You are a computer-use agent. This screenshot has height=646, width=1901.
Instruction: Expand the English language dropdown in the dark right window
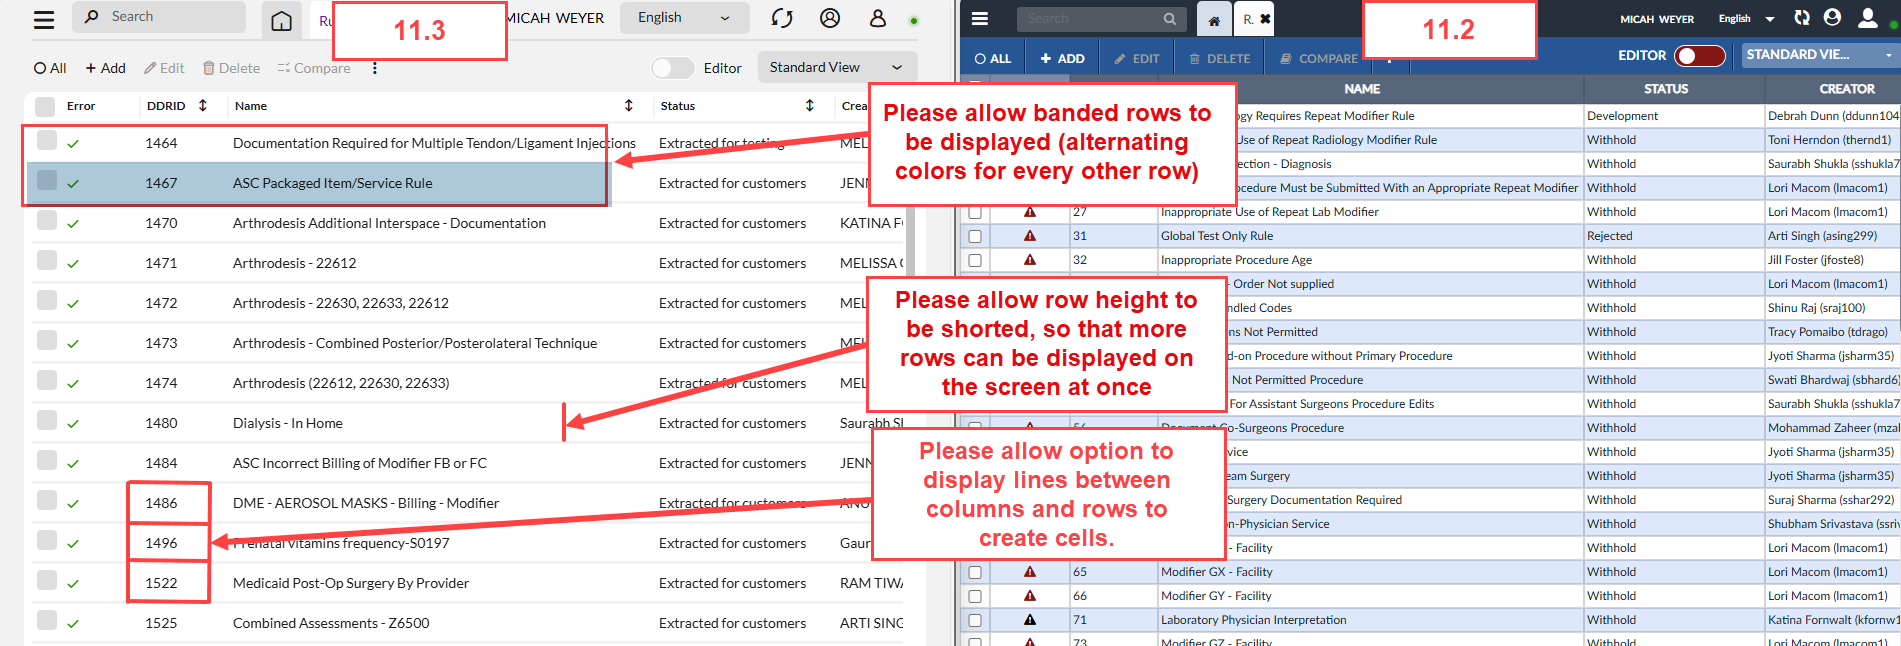(x=1747, y=19)
